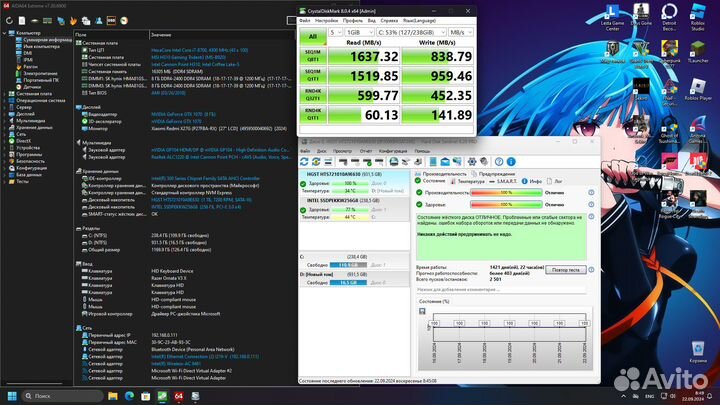Click Hard Disk Sentinel blue notebook toolbar icon
The image size is (720, 405).
433,162
